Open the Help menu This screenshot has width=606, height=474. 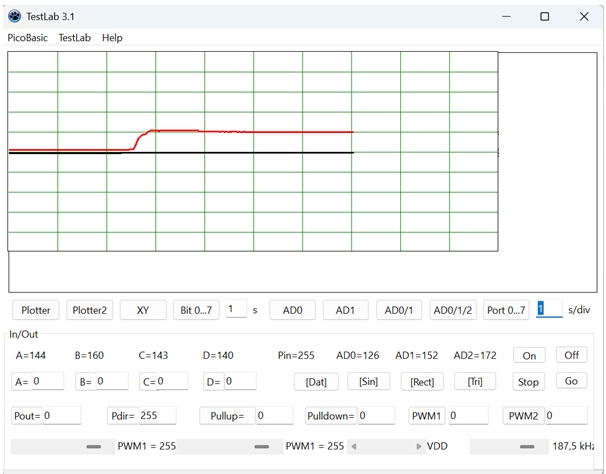click(x=112, y=37)
